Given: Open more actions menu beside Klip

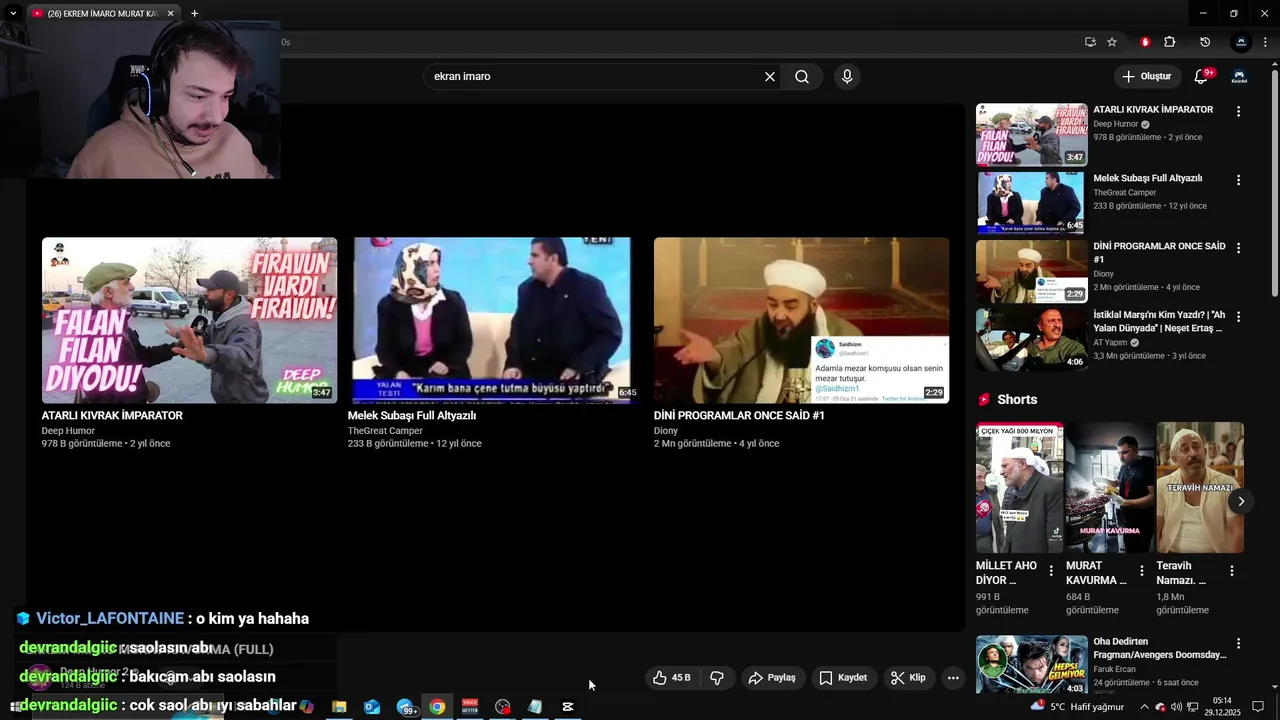Looking at the screenshot, I should point(953,677).
